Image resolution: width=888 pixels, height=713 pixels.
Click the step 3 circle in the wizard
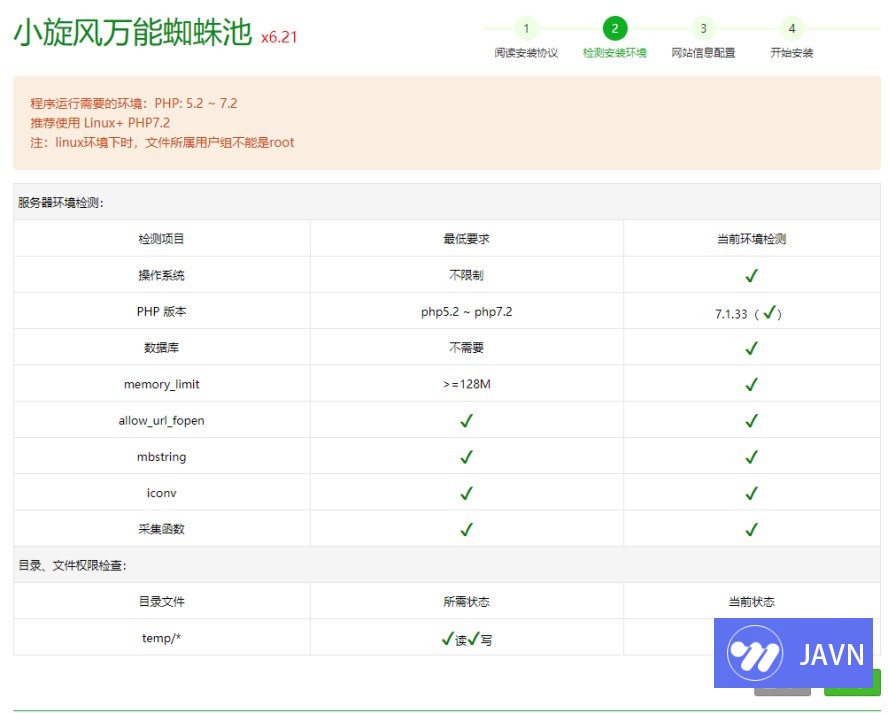703,28
